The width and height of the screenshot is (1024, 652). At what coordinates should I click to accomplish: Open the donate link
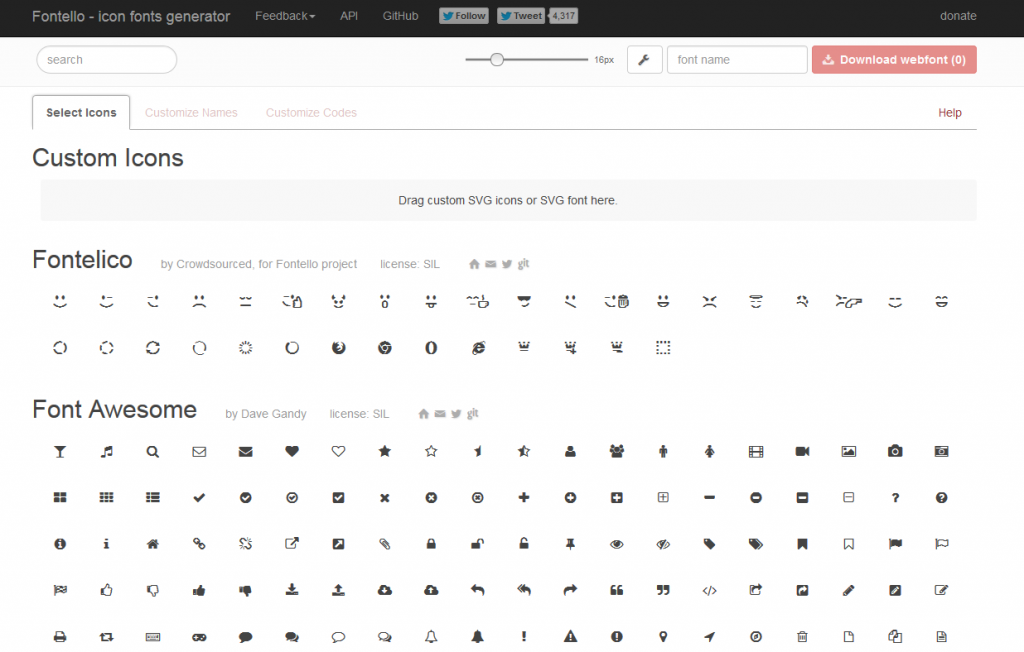tap(957, 16)
